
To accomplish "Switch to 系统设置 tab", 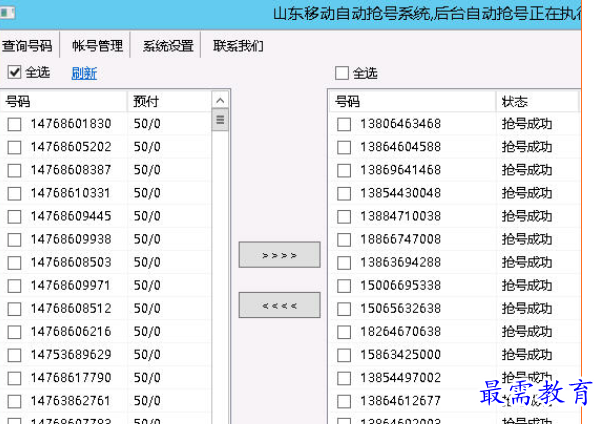I will click(168, 46).
